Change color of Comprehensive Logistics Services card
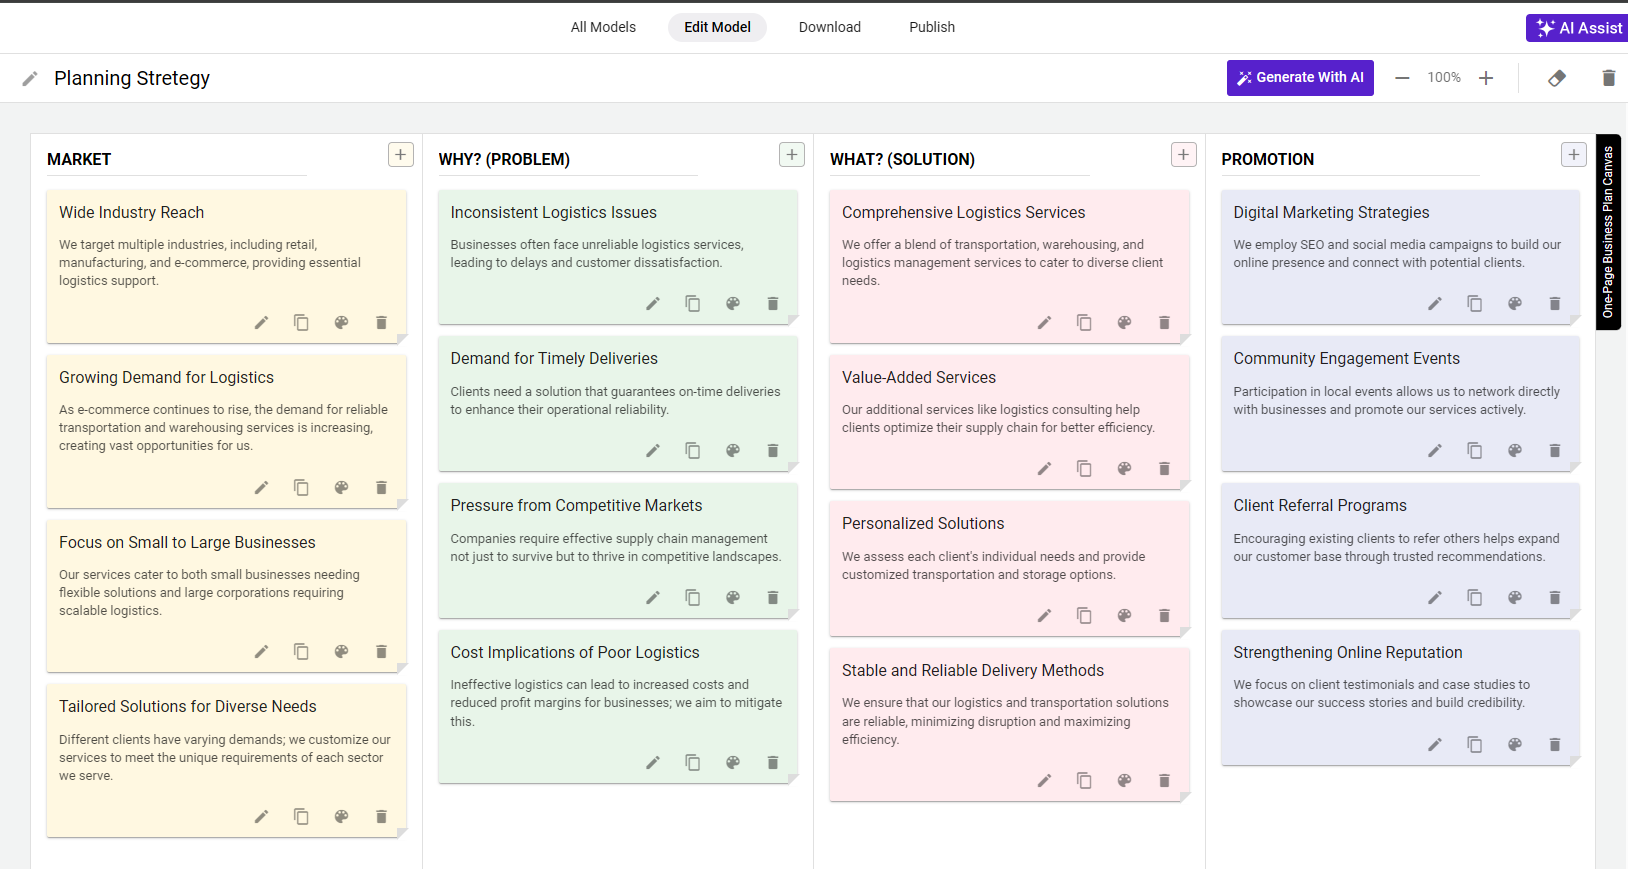 (x=1124, y=323)
